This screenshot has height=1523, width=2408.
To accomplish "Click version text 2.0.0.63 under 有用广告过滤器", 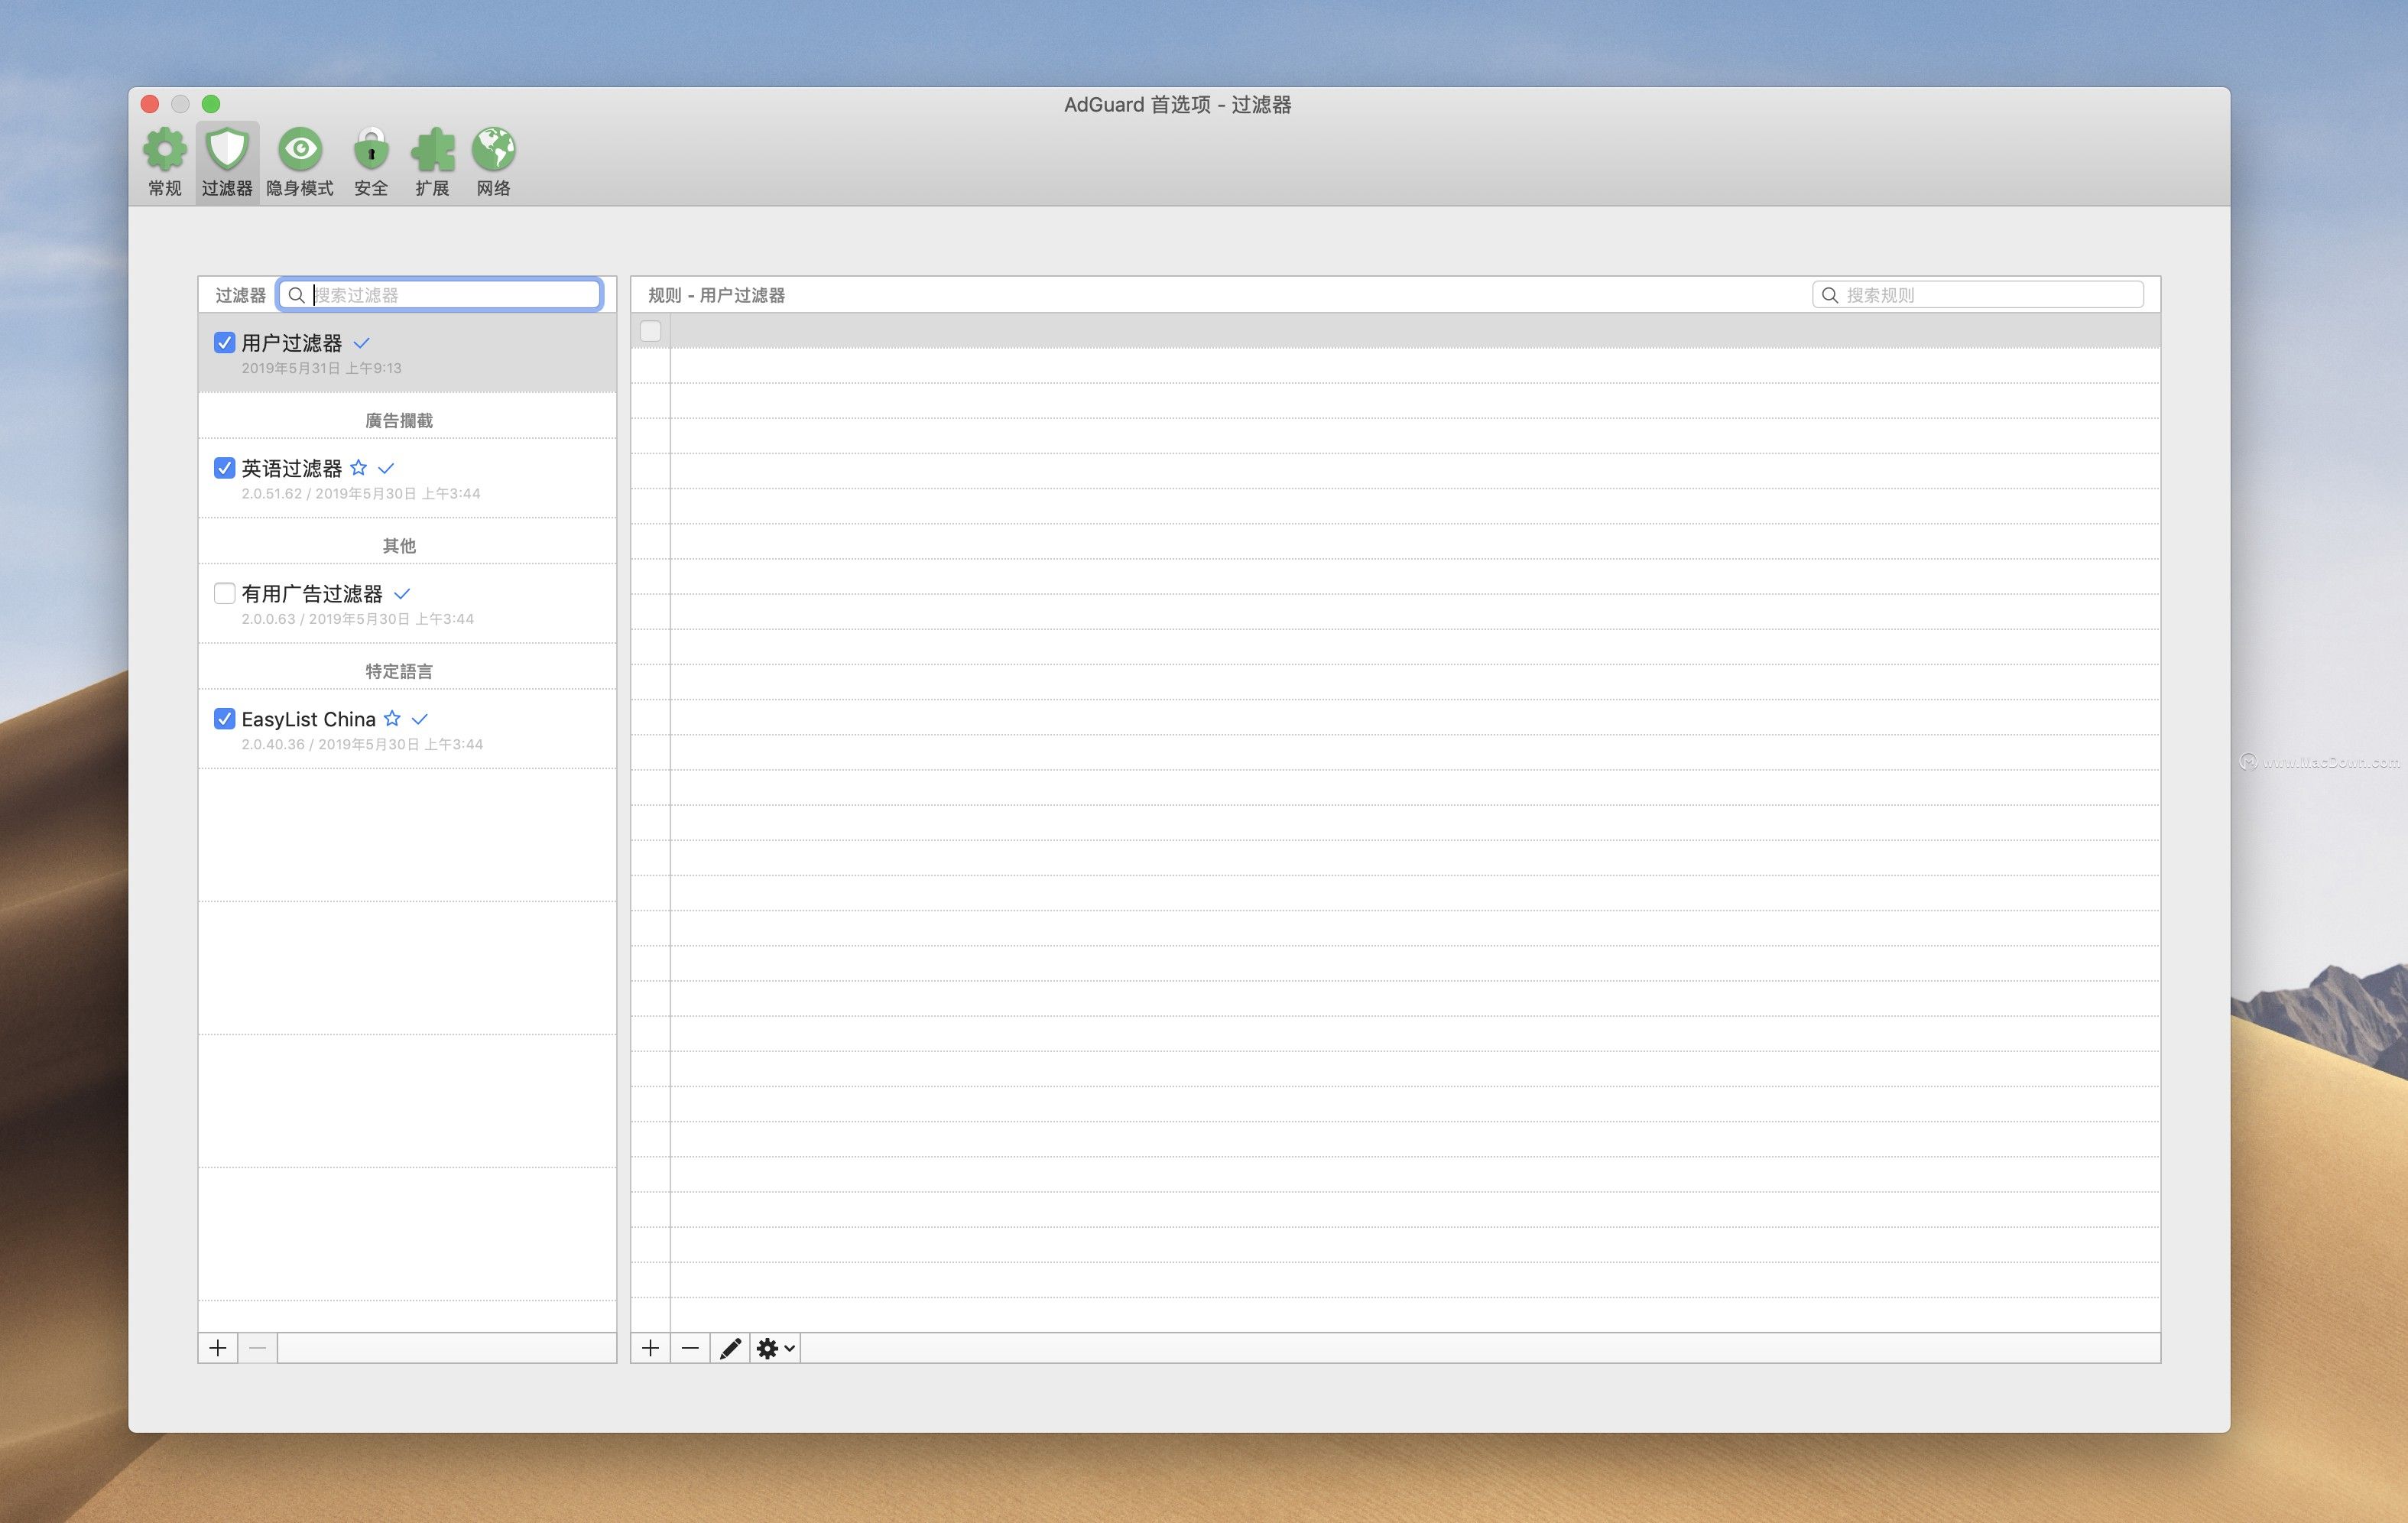I will 268,619.
